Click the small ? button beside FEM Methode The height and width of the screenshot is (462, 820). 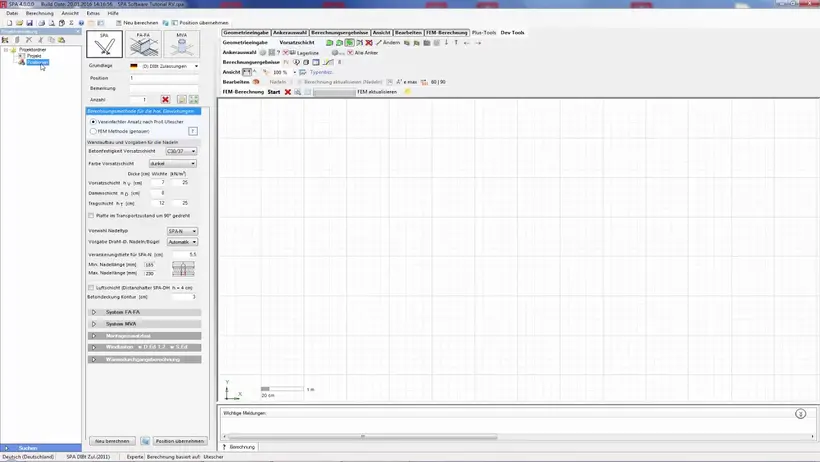(x=193, y=131)
